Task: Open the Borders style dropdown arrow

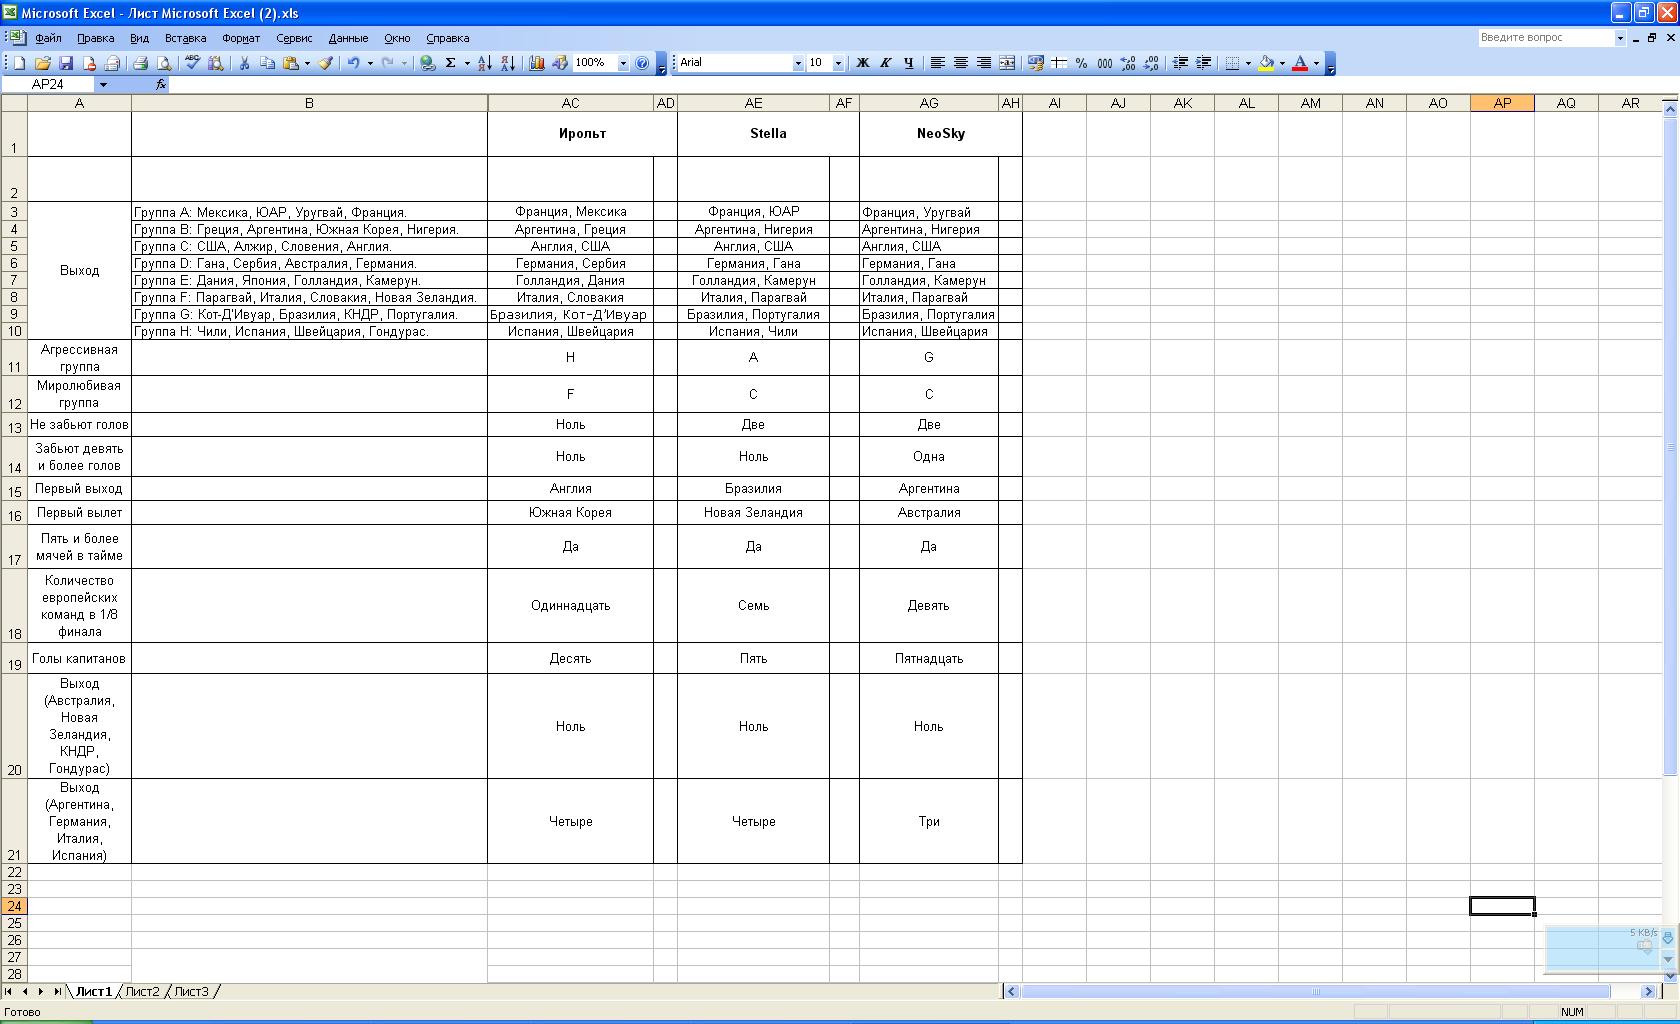Action: coord(1248,63)
